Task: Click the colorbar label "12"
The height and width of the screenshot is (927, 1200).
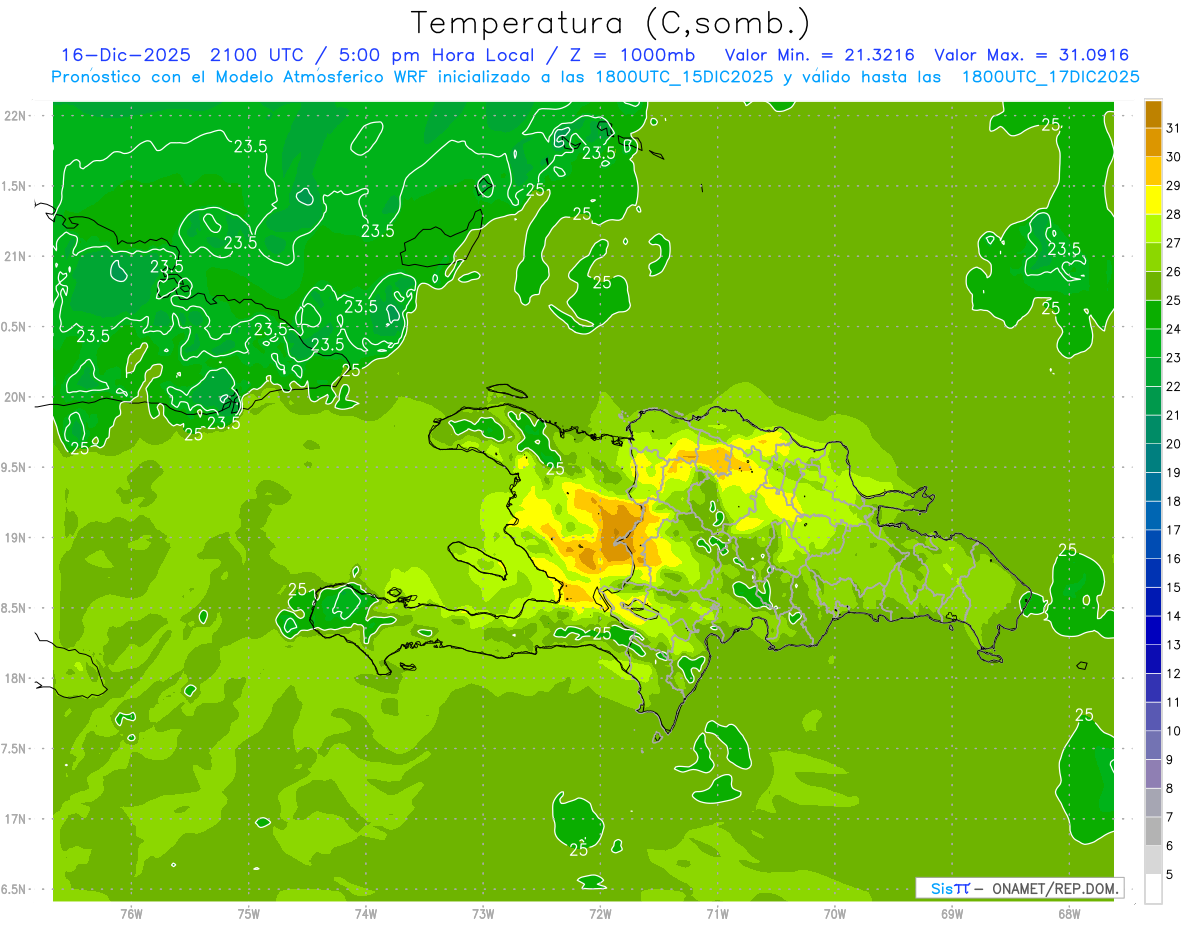Action: (1173, 674)
